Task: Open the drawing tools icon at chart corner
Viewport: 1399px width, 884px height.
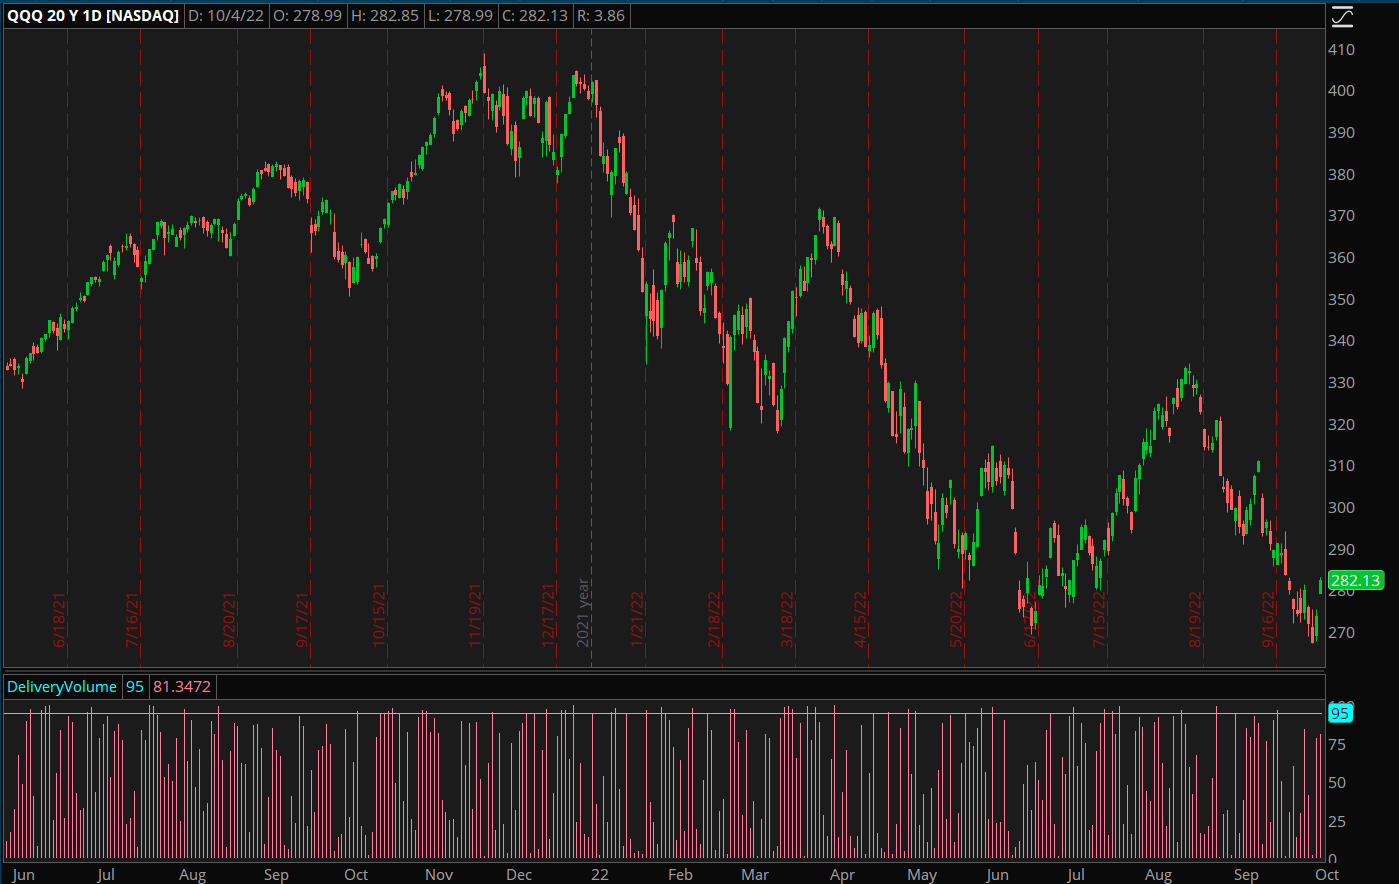Action: coord(1342,16)
